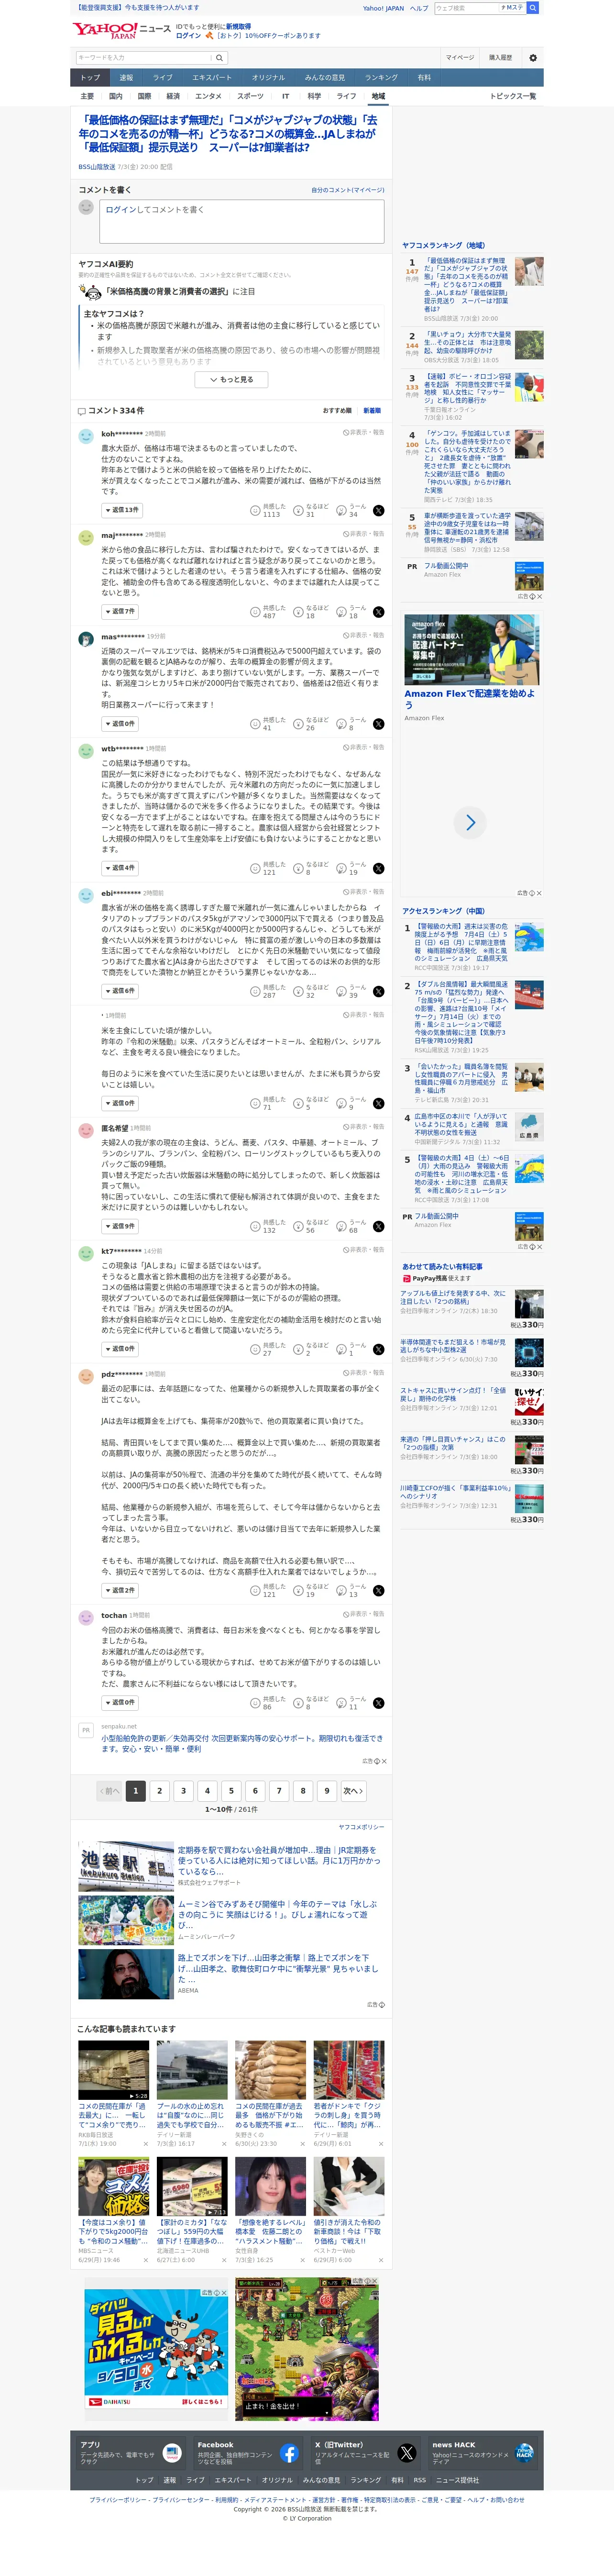Viewport: 614px width, 2576px height.
Task: Open the マイページ link
Action: click(x=460, y=58)
